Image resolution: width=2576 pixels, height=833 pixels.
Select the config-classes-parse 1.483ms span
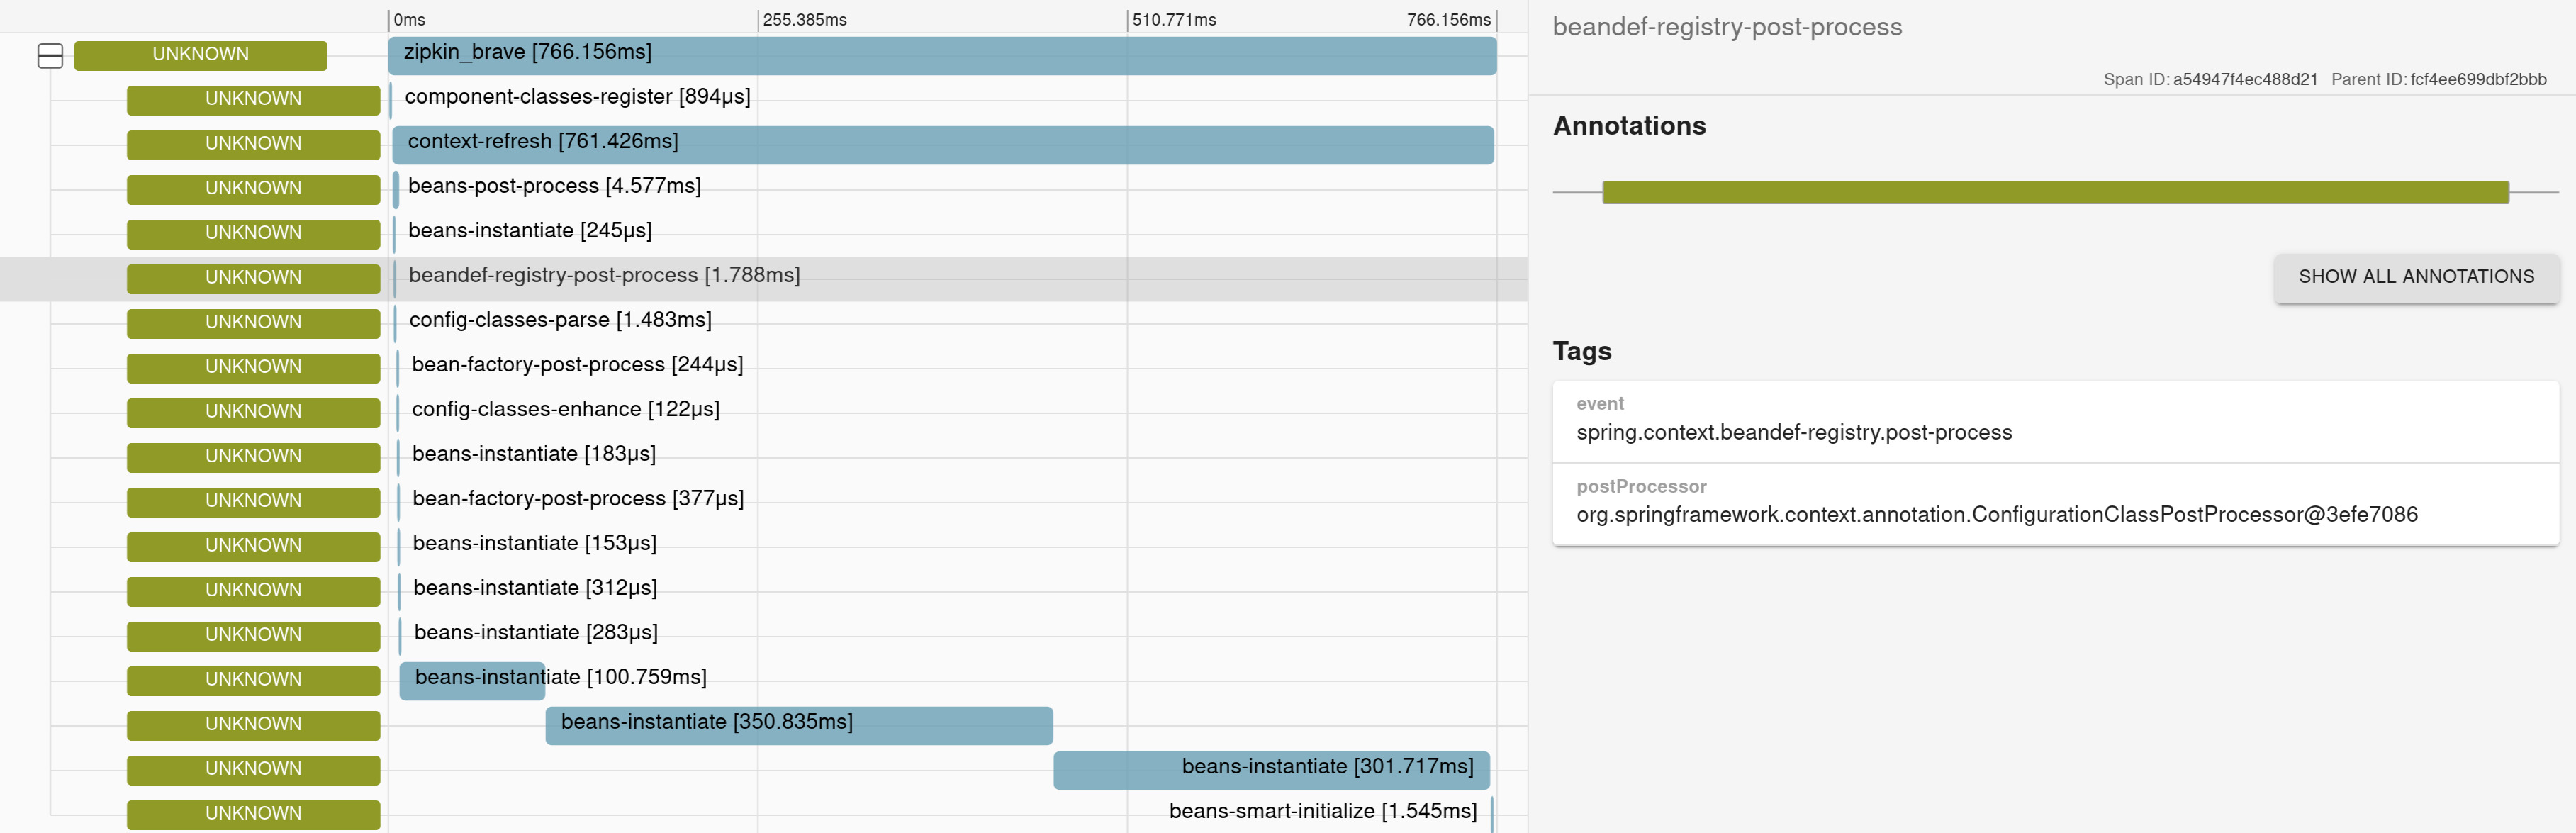pos(560,320)
